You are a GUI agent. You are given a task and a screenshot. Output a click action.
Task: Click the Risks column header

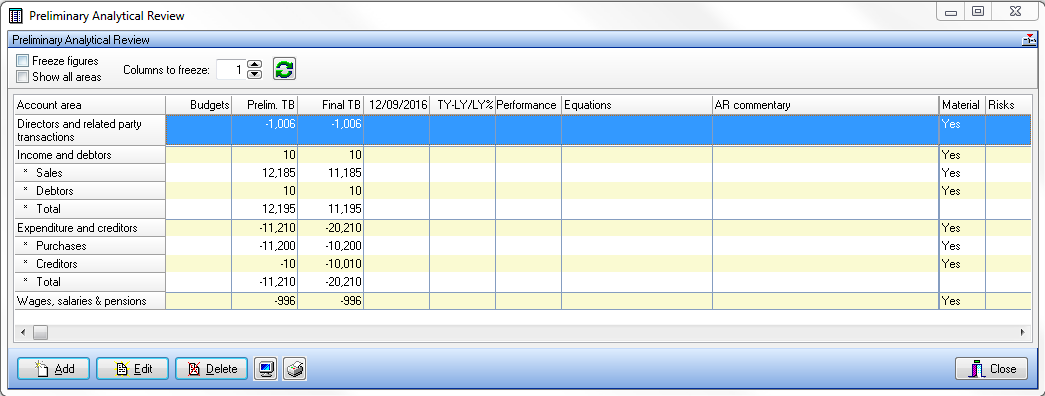(x=1008, y=105)
